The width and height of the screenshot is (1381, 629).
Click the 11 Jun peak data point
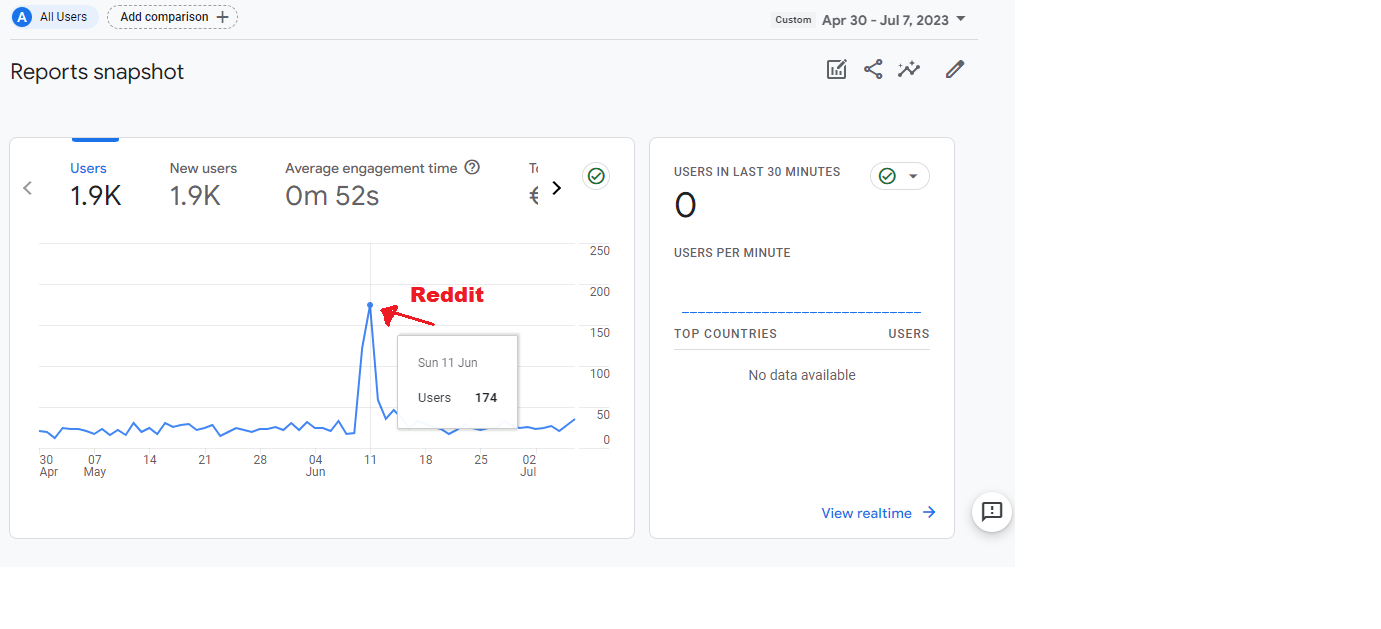pos(370,305)
